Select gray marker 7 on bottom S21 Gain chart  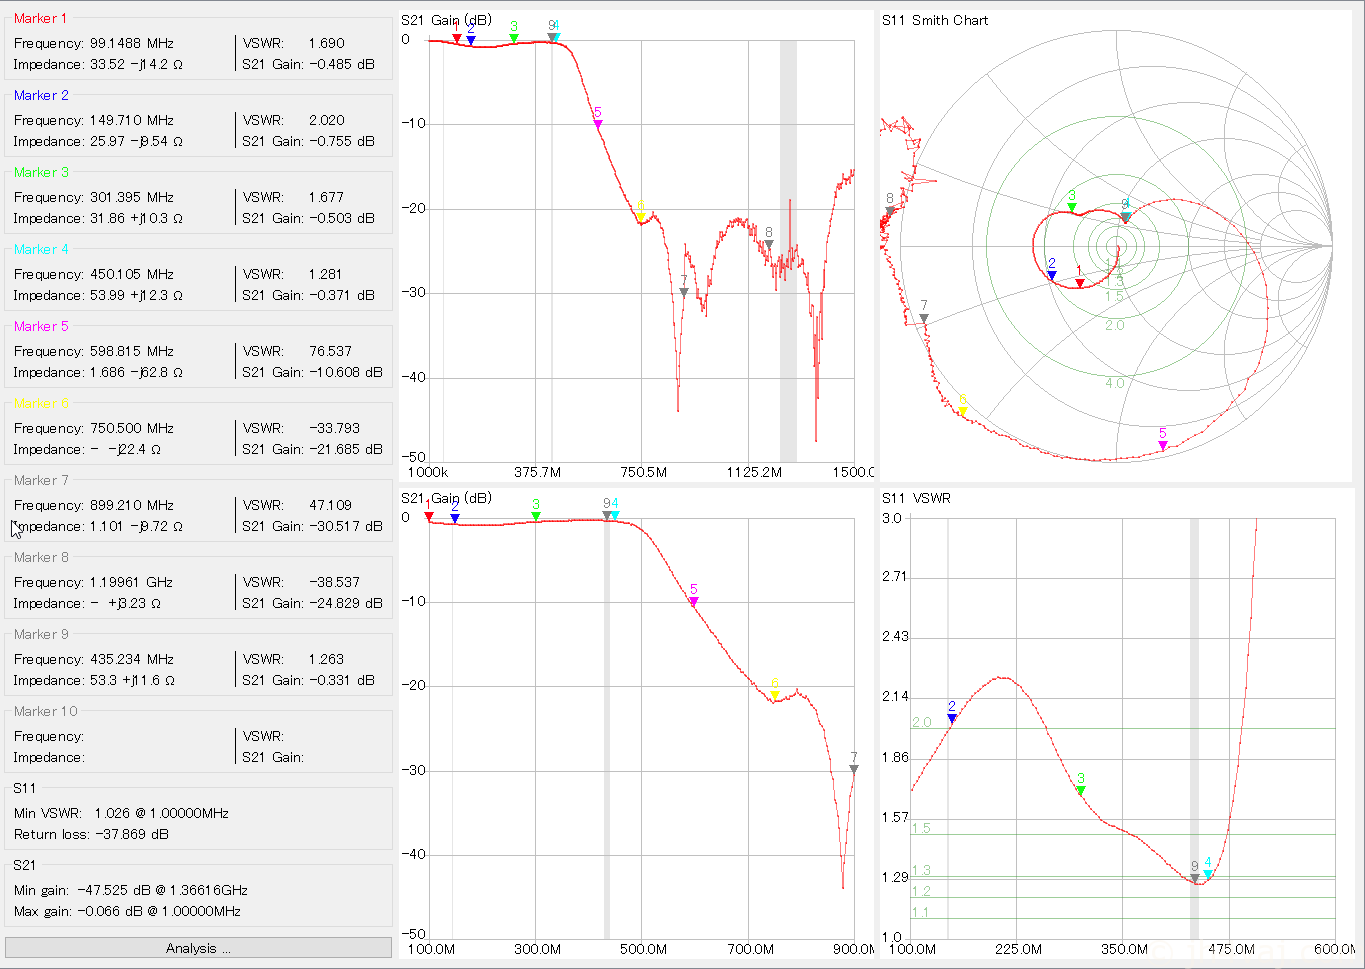(854, 769)
